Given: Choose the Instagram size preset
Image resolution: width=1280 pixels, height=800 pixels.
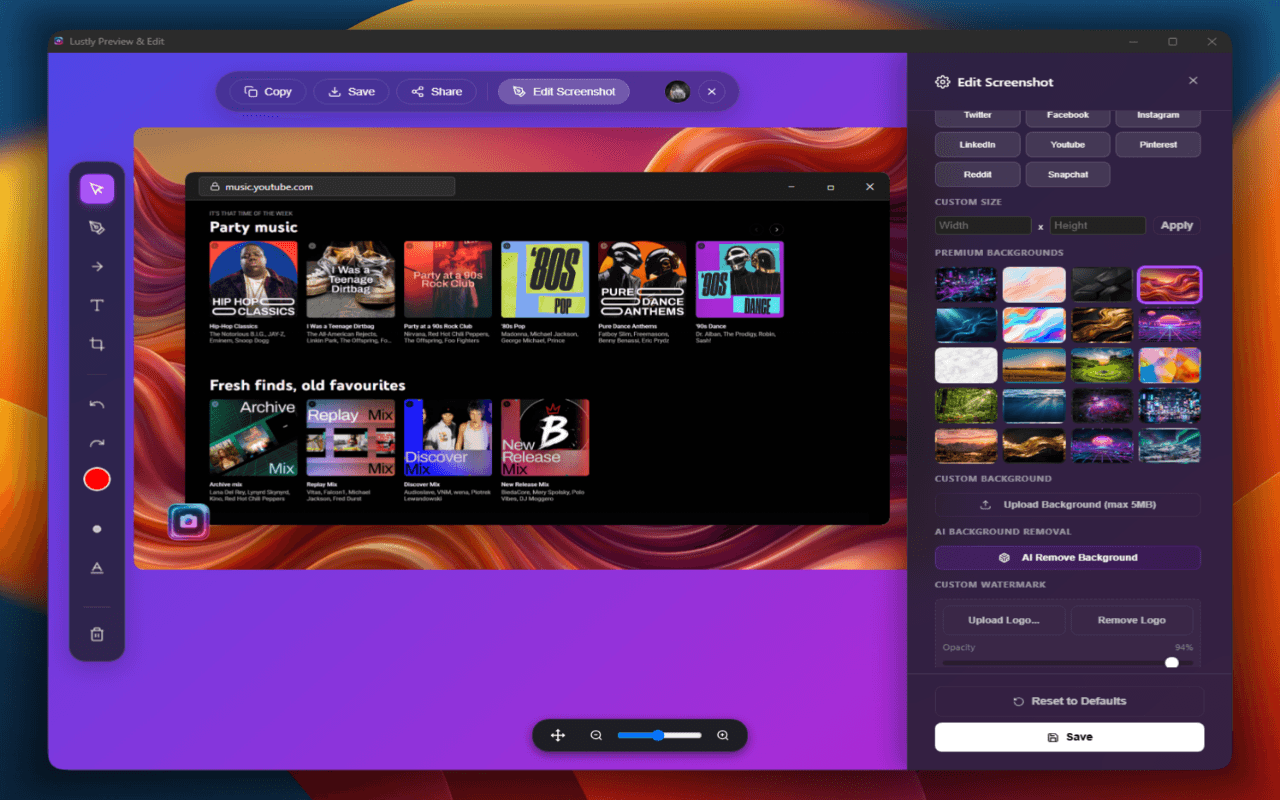Looking at the screenshot, I should 1158,115.
